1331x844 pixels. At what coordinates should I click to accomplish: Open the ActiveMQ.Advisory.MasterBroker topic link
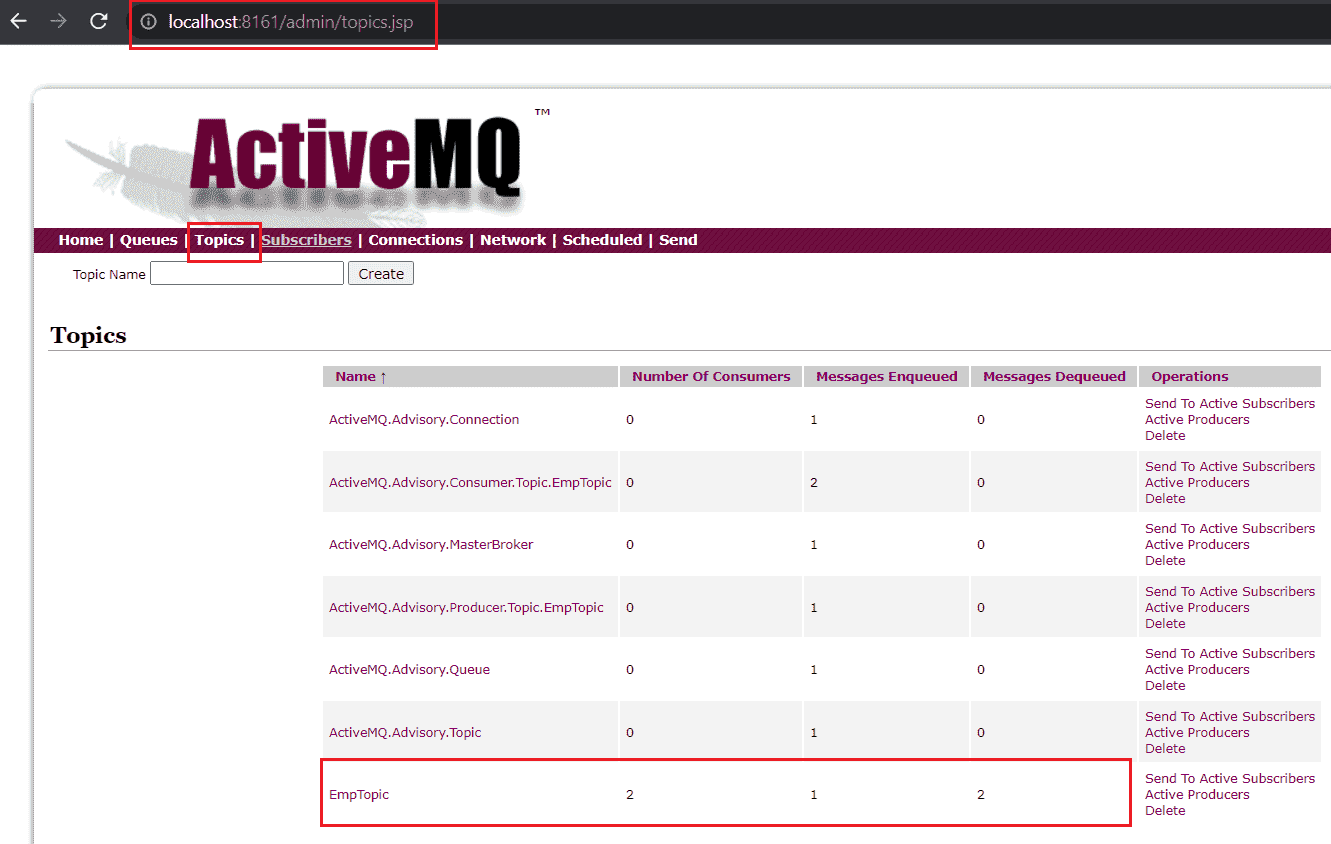[431, 545]
